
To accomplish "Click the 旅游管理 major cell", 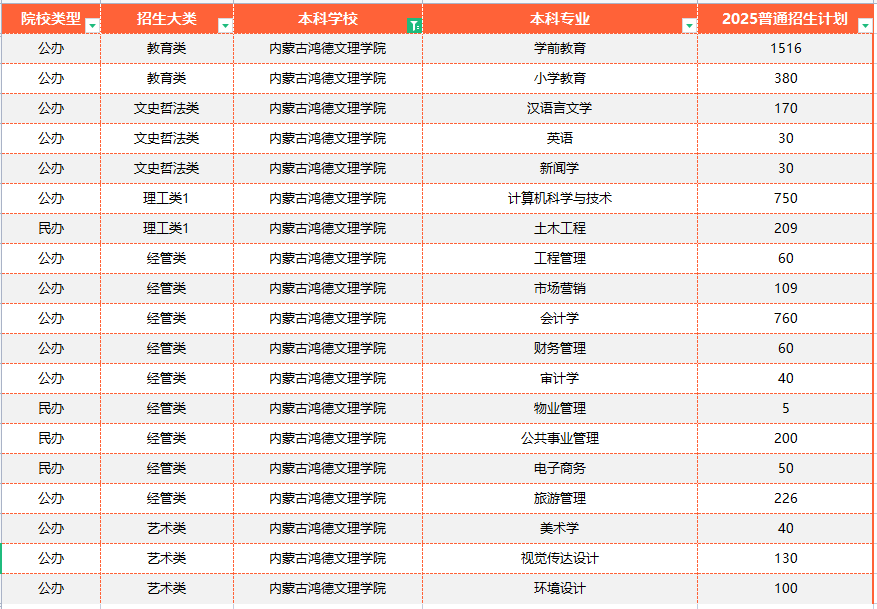I will (560, 498).
